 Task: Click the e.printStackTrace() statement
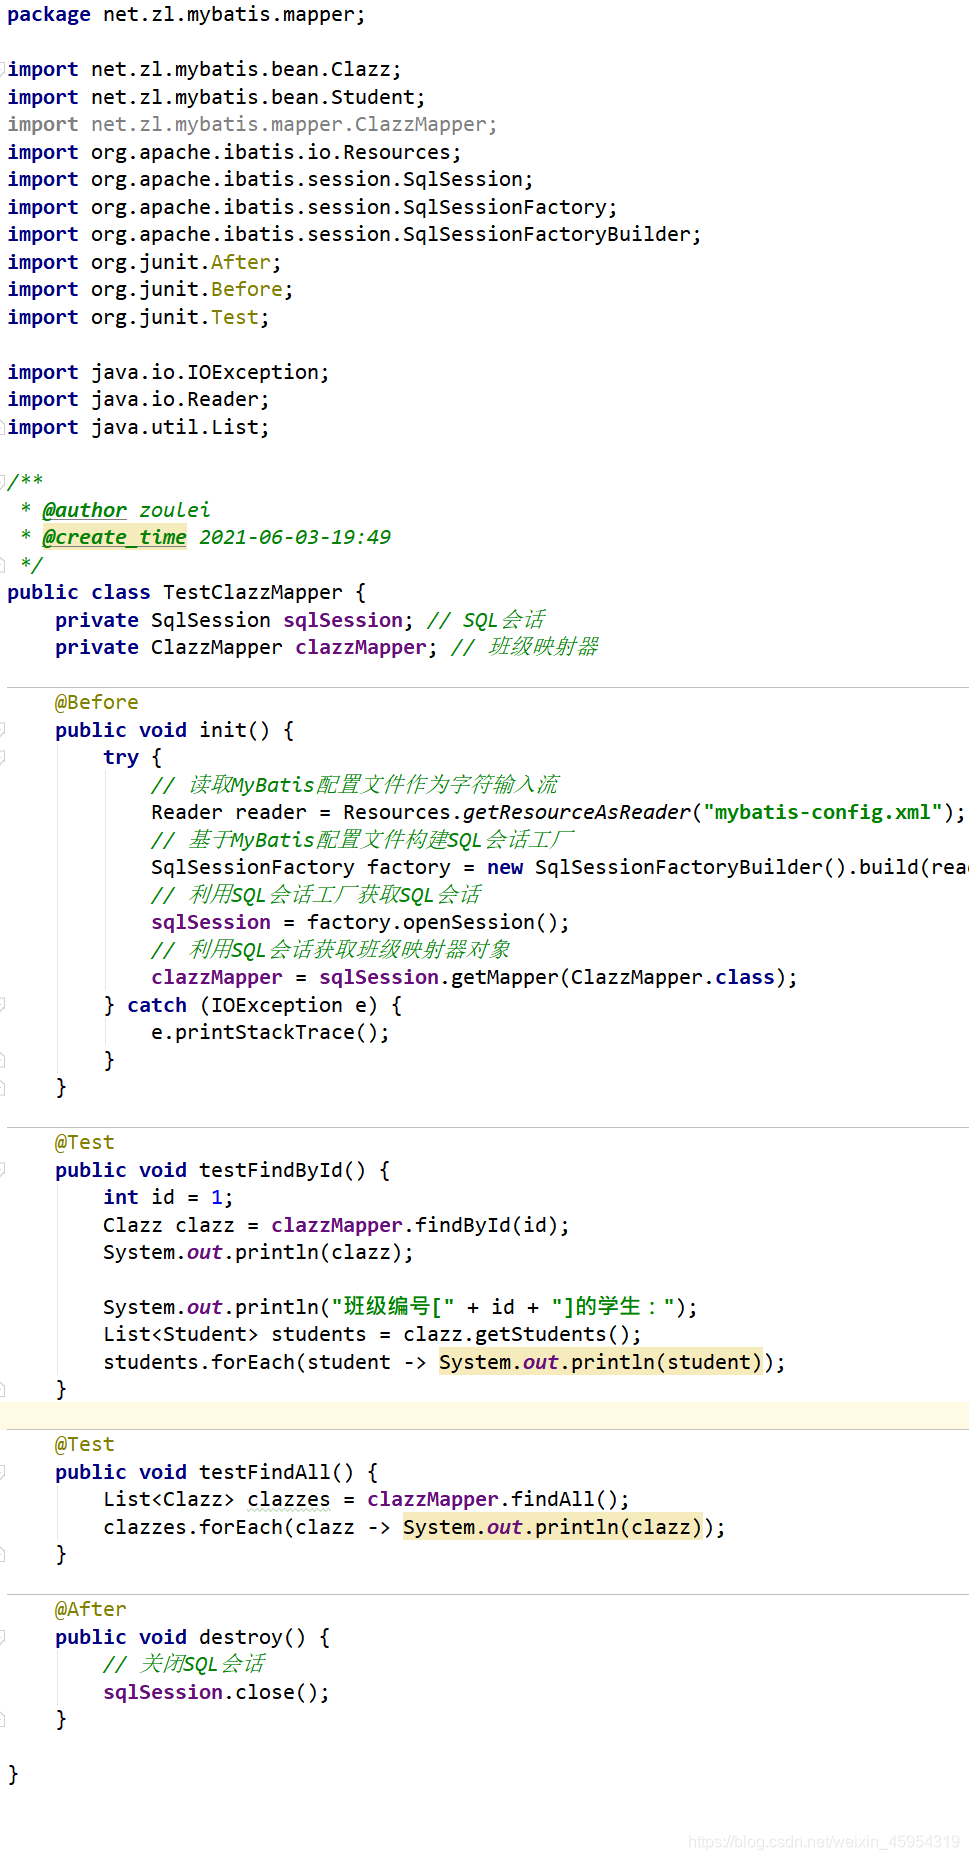(x=270, y=1032)
